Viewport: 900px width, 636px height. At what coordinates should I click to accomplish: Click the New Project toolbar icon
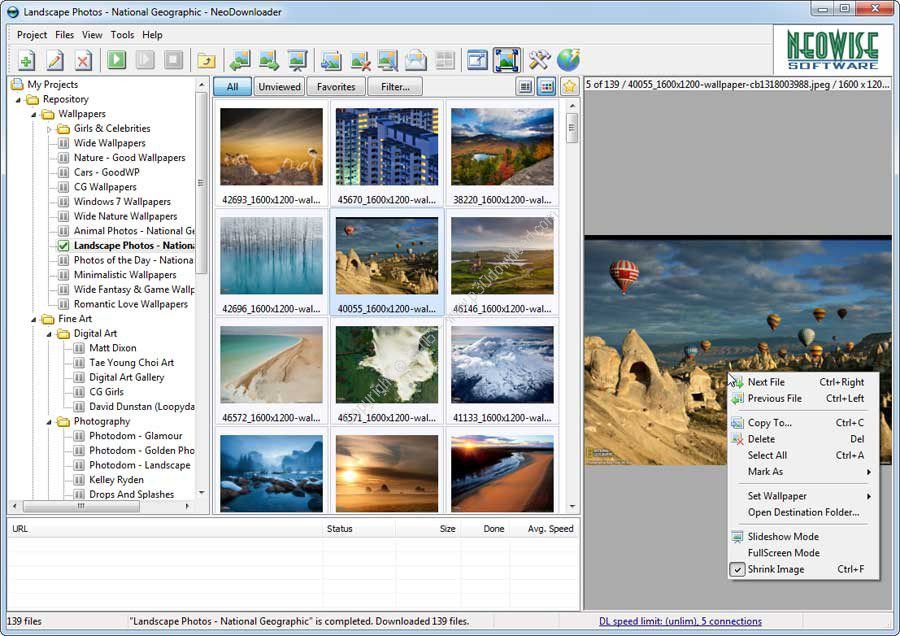(x=26, y=60)
